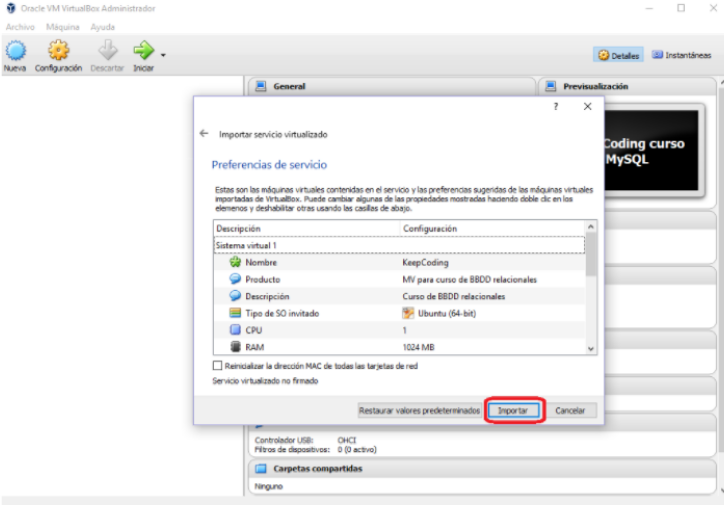Toggle Reinicializar la dirección MAC checkbox
The width and height of the screenshot is (724, 505).
click(217, 366)
